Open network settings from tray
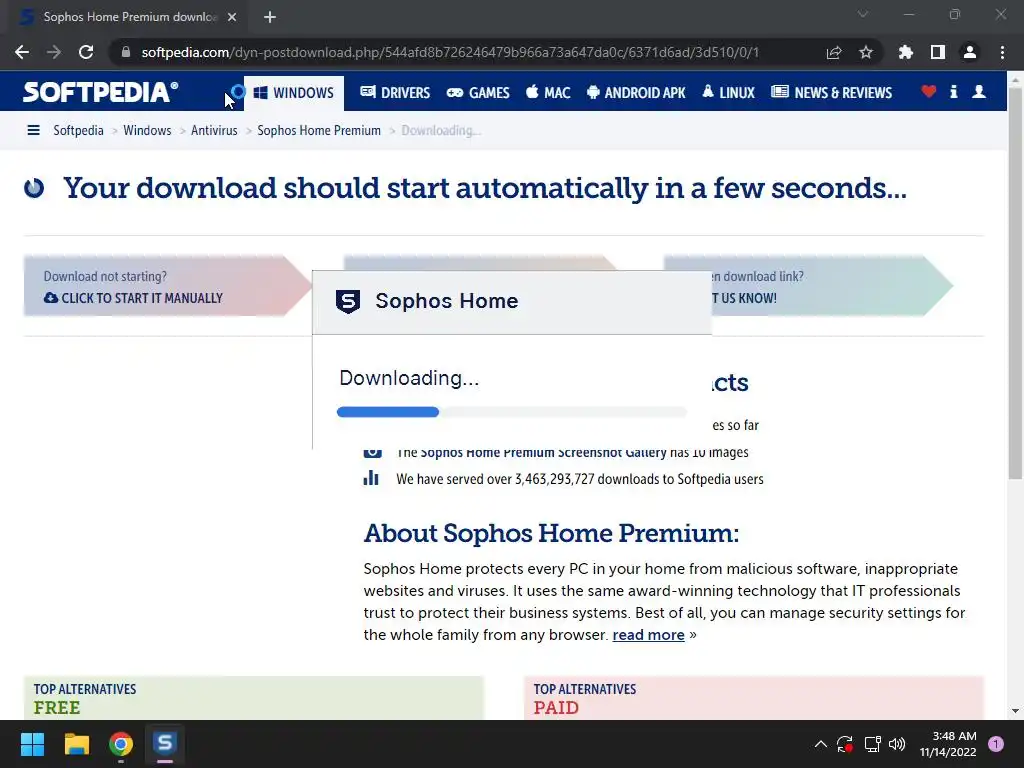Screen dimensions: 1024x768 (872, 744)
